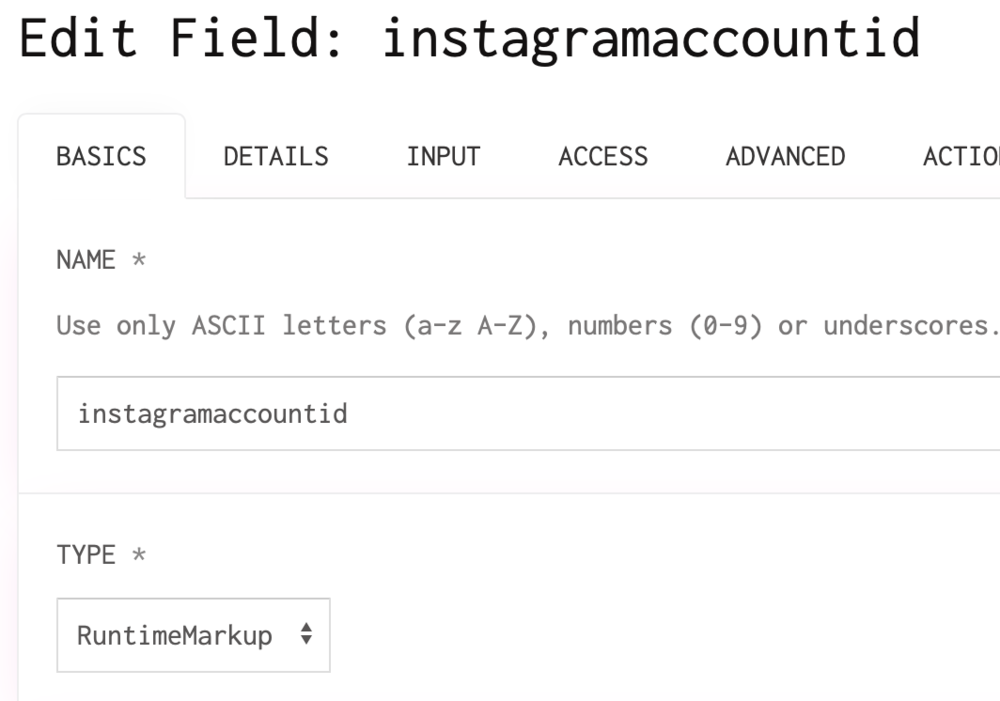
Task: Click the asterisk next to NAME
Action: [x=139, y=261]
